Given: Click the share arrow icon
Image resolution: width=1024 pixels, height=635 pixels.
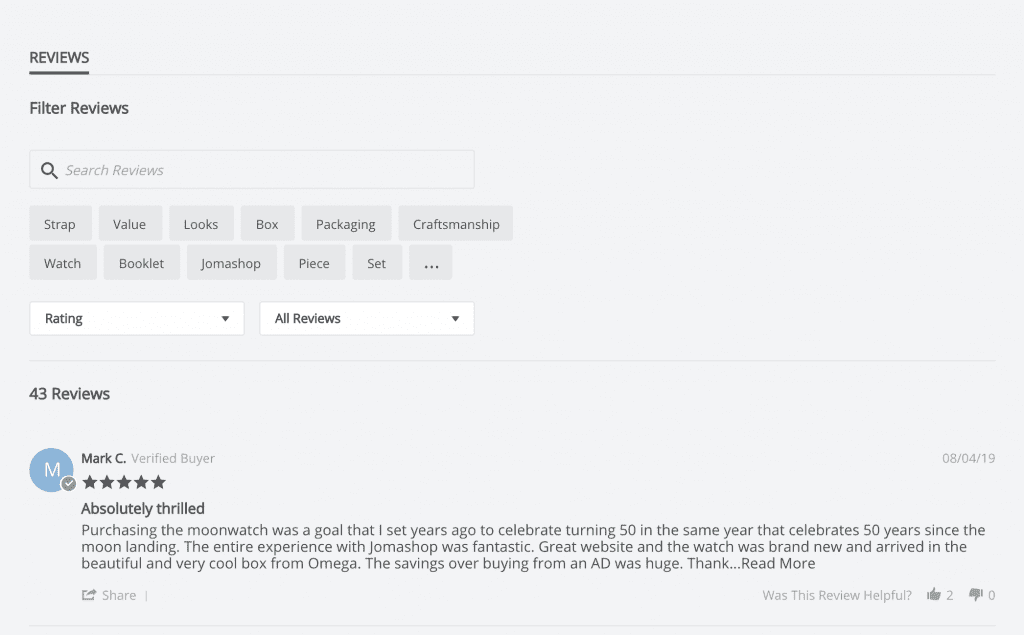Looking at the screenshot, I should [x=88, y=594].
